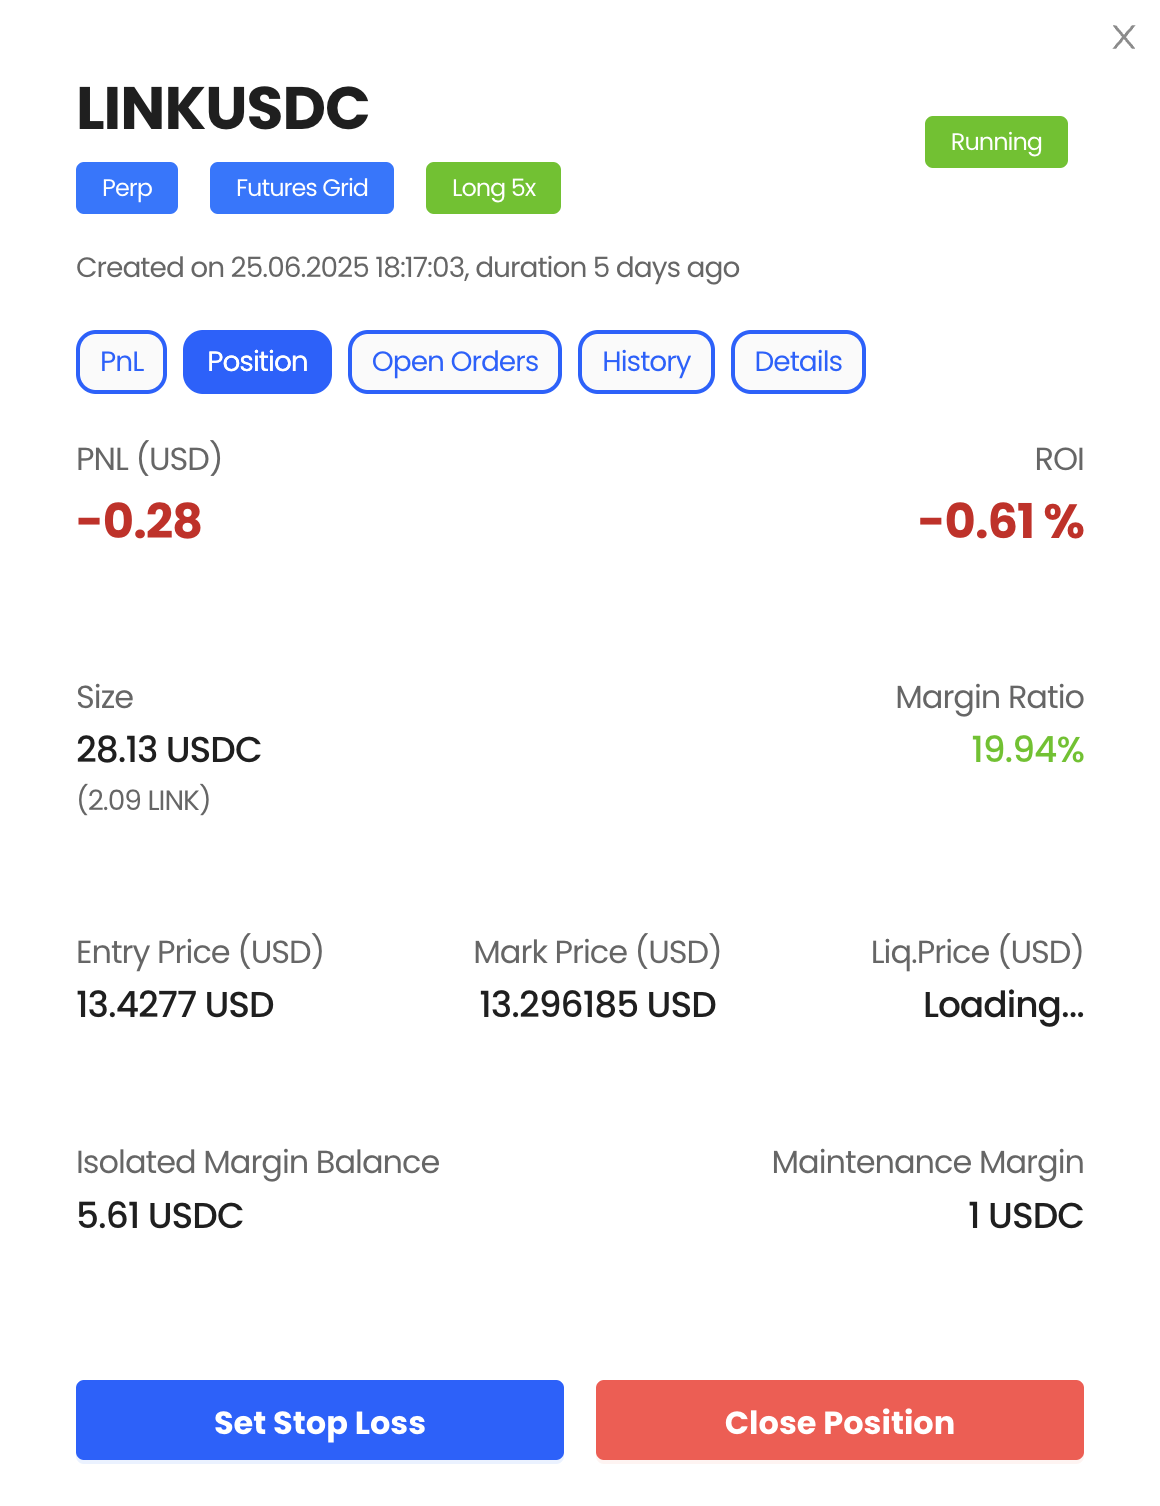1160x1506 pixels.
Task: Click the margin ratio 19.94%
Action: (x=1028, y=749)
